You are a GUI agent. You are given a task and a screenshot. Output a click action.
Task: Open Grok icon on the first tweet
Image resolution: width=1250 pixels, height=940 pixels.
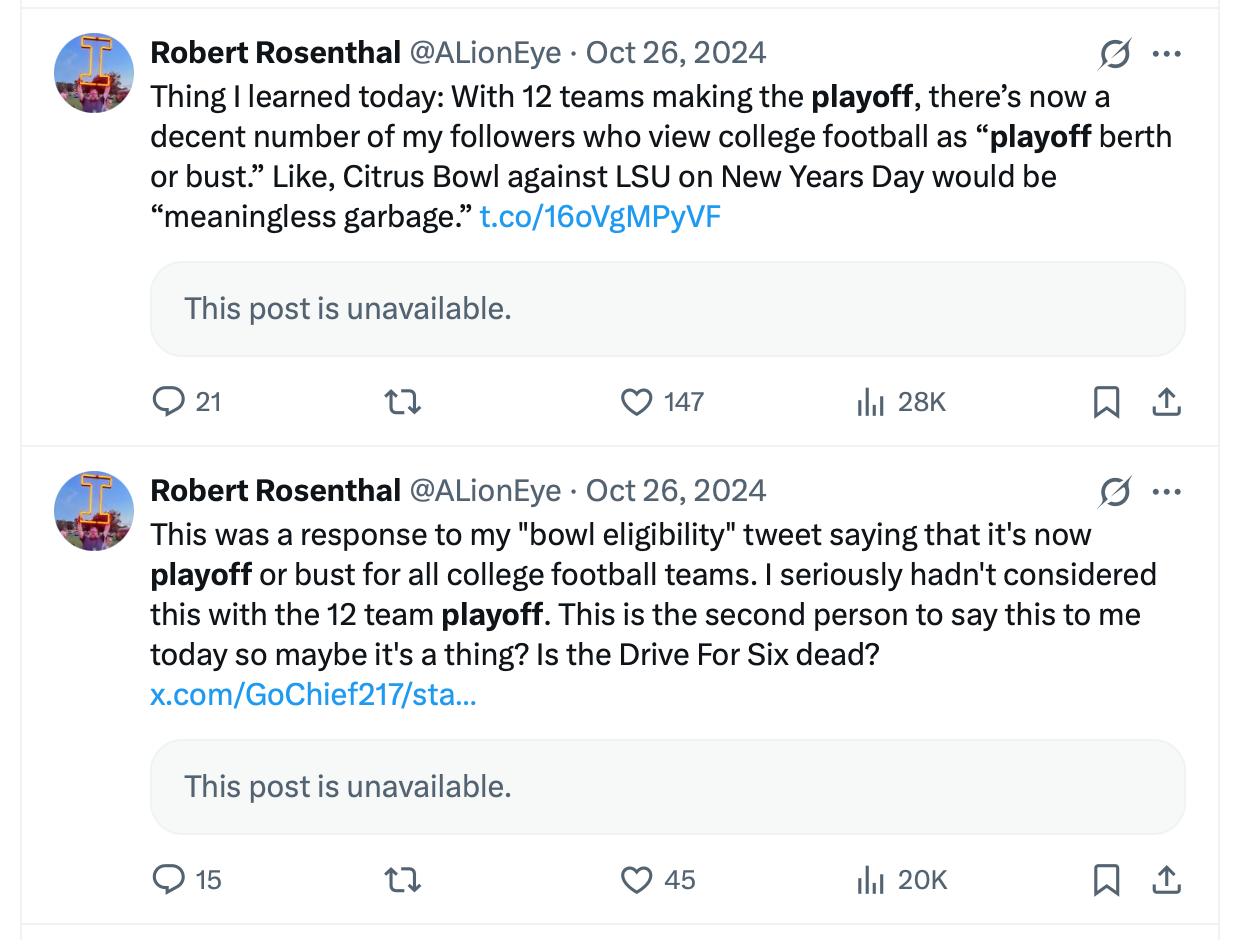click(x=1114, y=53)
